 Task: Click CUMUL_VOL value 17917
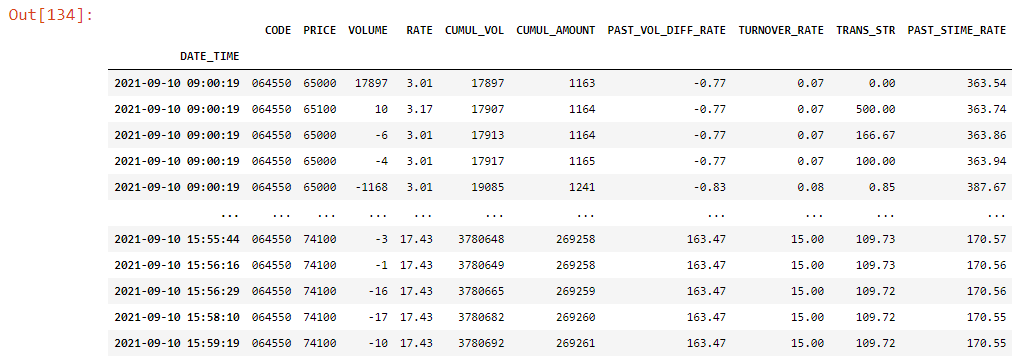(488, 161)
